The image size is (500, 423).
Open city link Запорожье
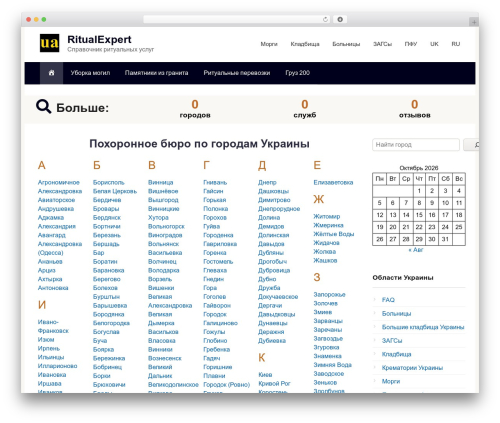tap(329, 295)
